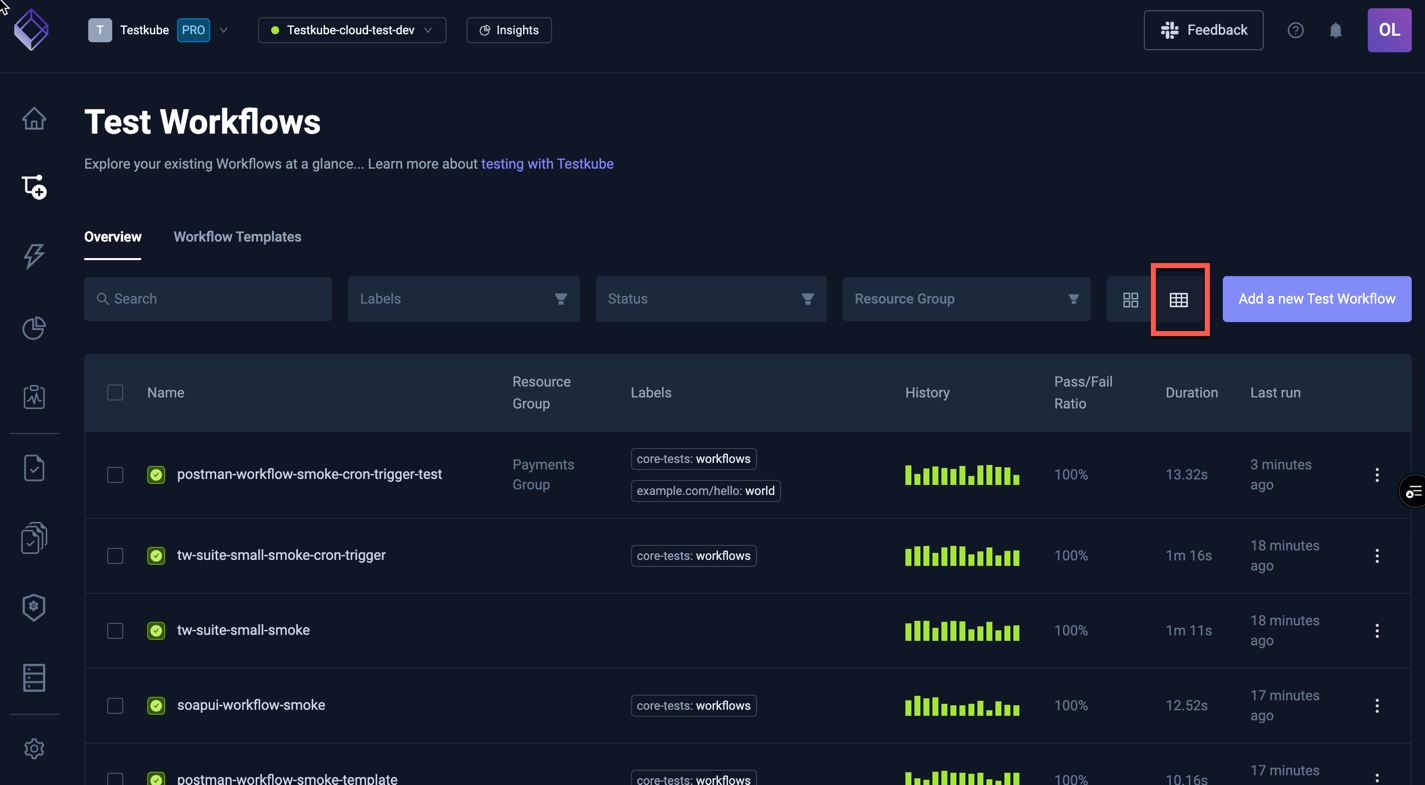Switch to table view using the grid icon

[x=1180, y=299]
